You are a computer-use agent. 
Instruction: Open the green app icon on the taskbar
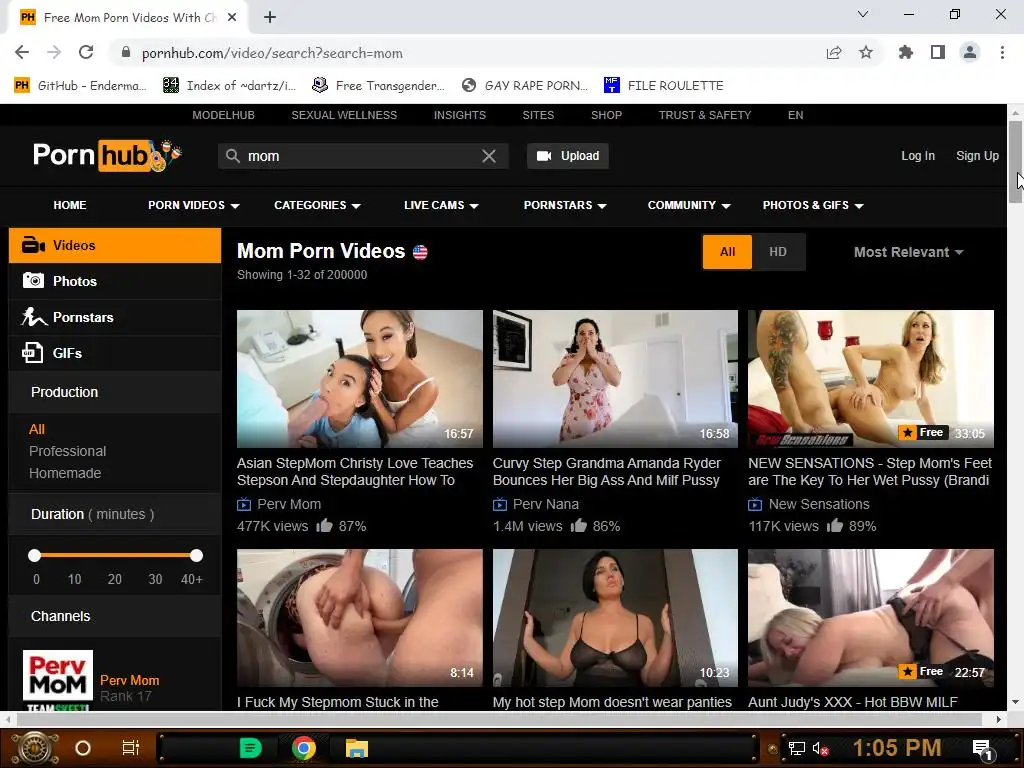coord(251,748)
